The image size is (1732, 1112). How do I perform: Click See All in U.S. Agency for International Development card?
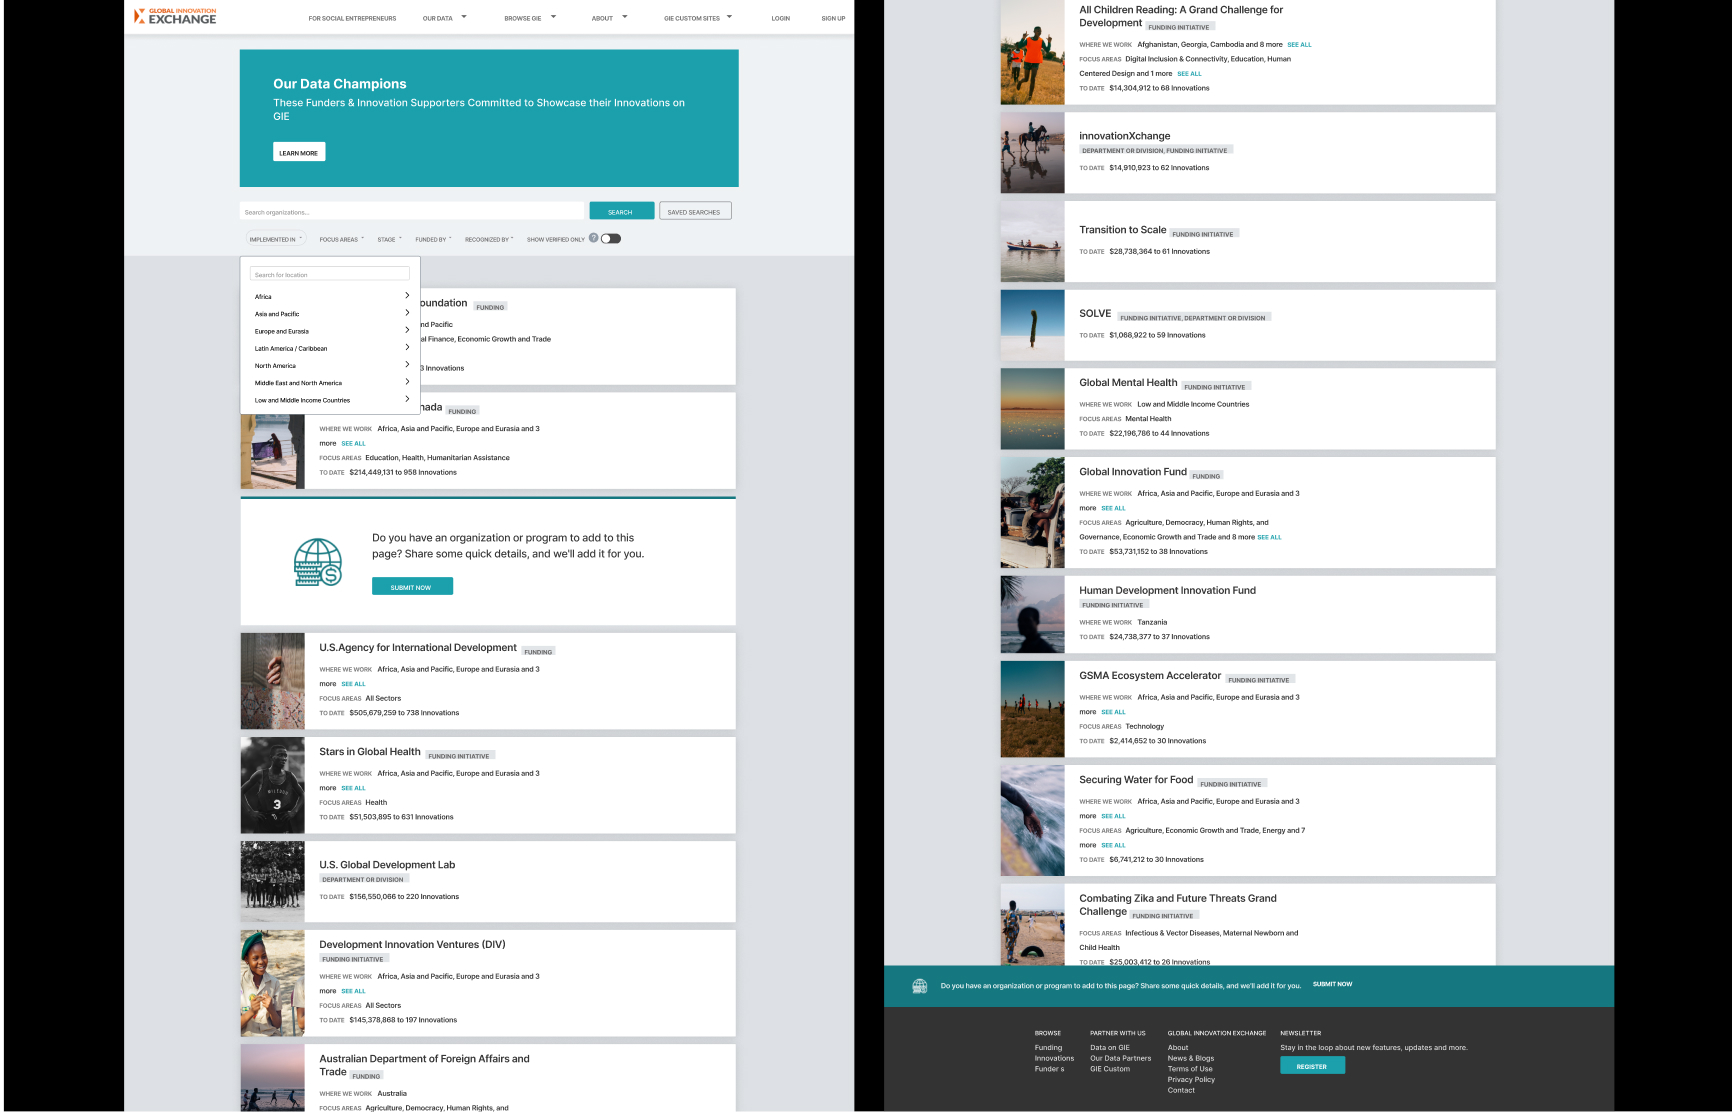pos(353,684)
